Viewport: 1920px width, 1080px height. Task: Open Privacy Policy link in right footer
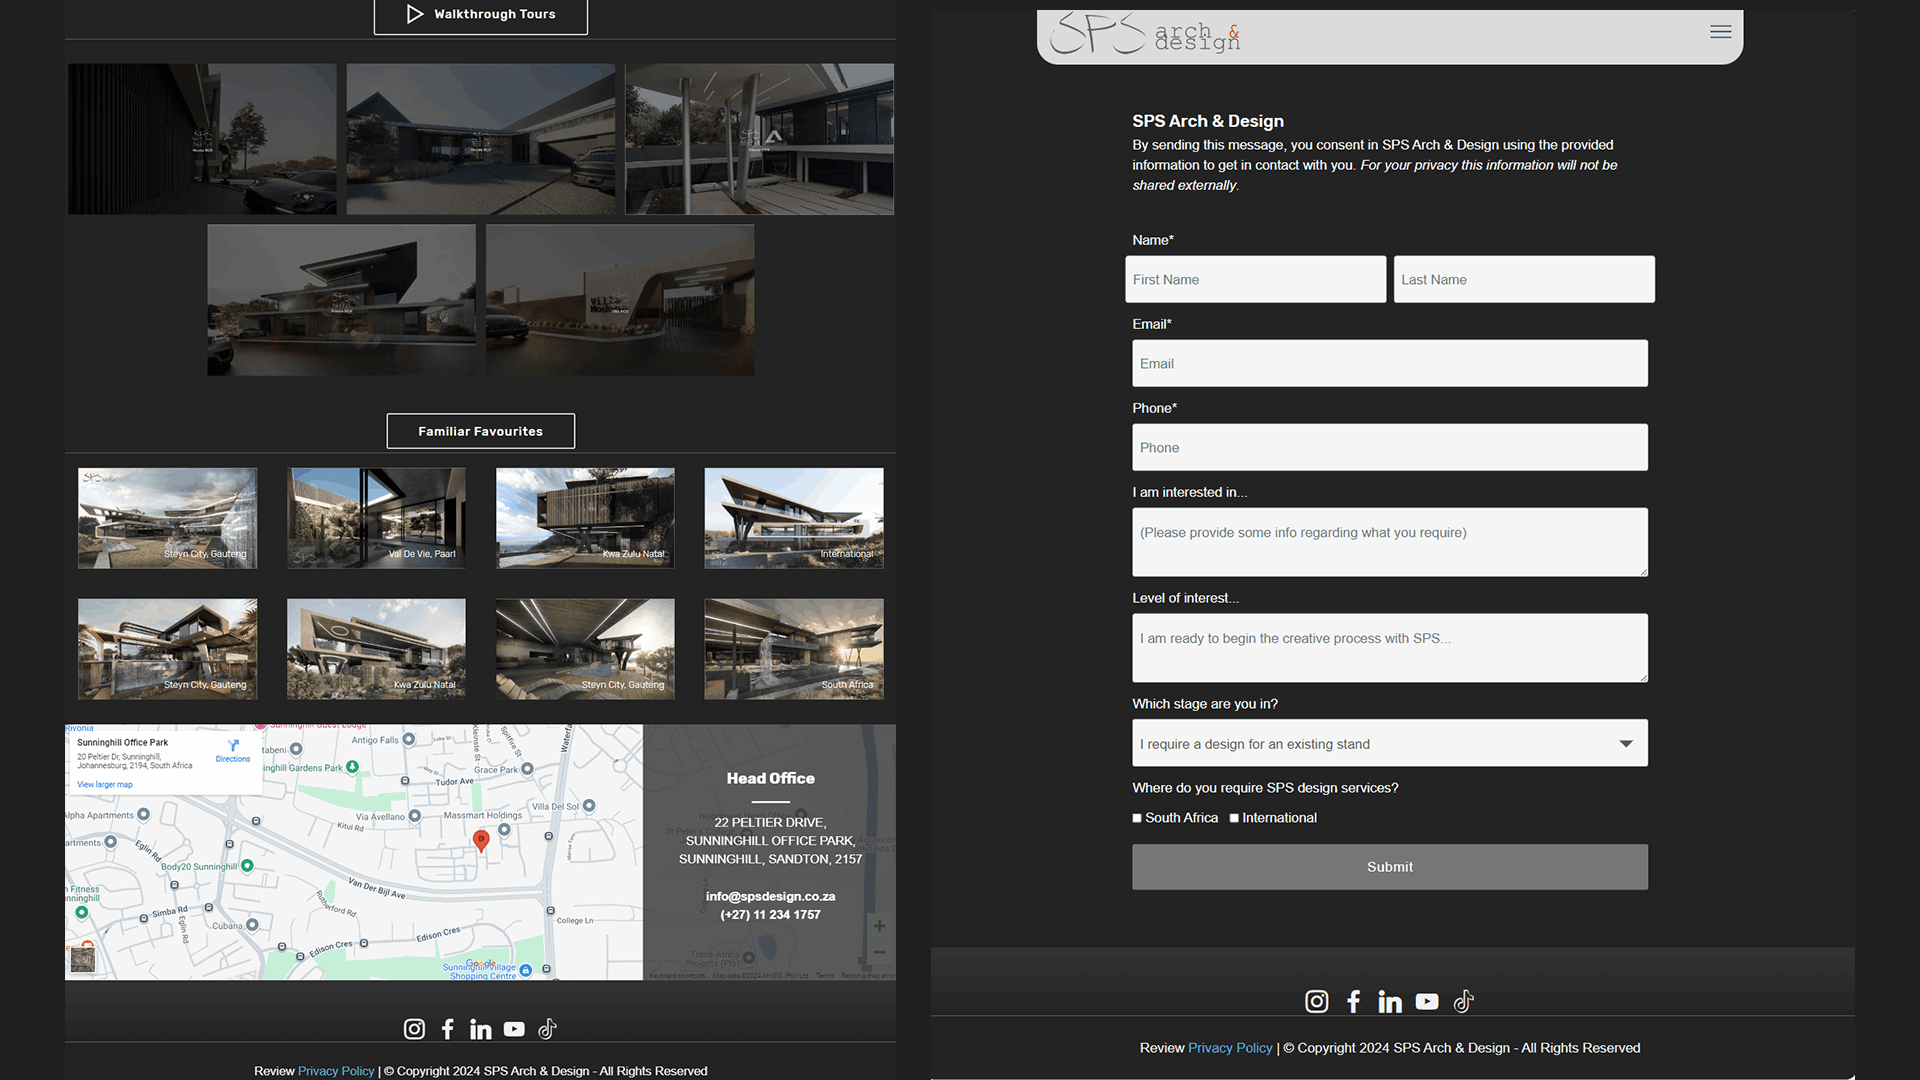coord(1230,1048)
